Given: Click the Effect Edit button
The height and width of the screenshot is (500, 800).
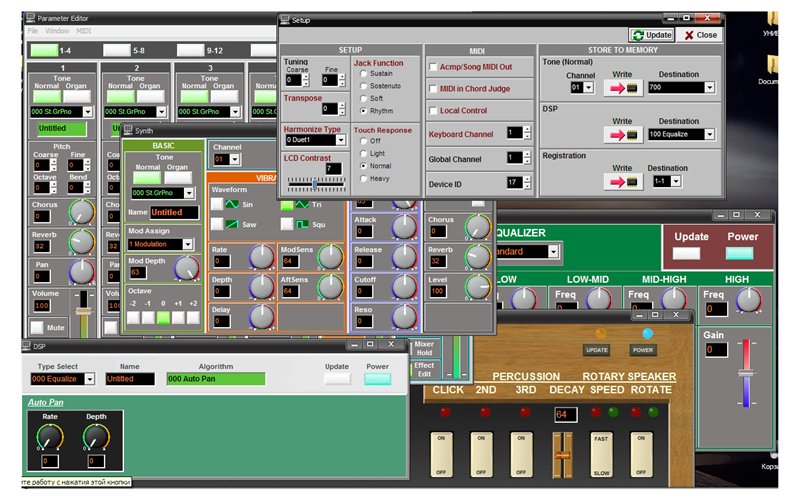Looking at the screenshot, I should coord(423,370).
